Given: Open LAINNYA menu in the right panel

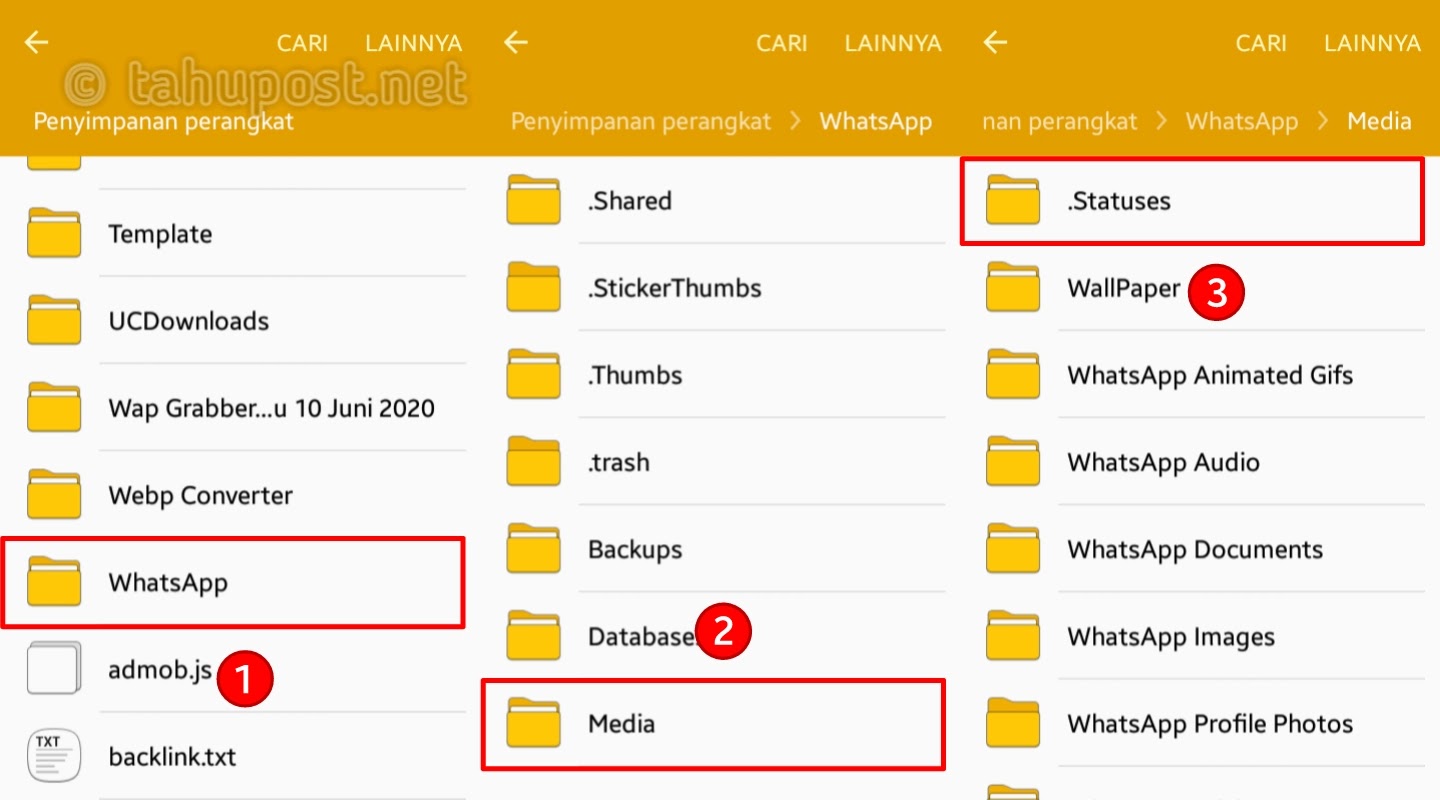Looking at the screenshot, I should coord(1372,43).
